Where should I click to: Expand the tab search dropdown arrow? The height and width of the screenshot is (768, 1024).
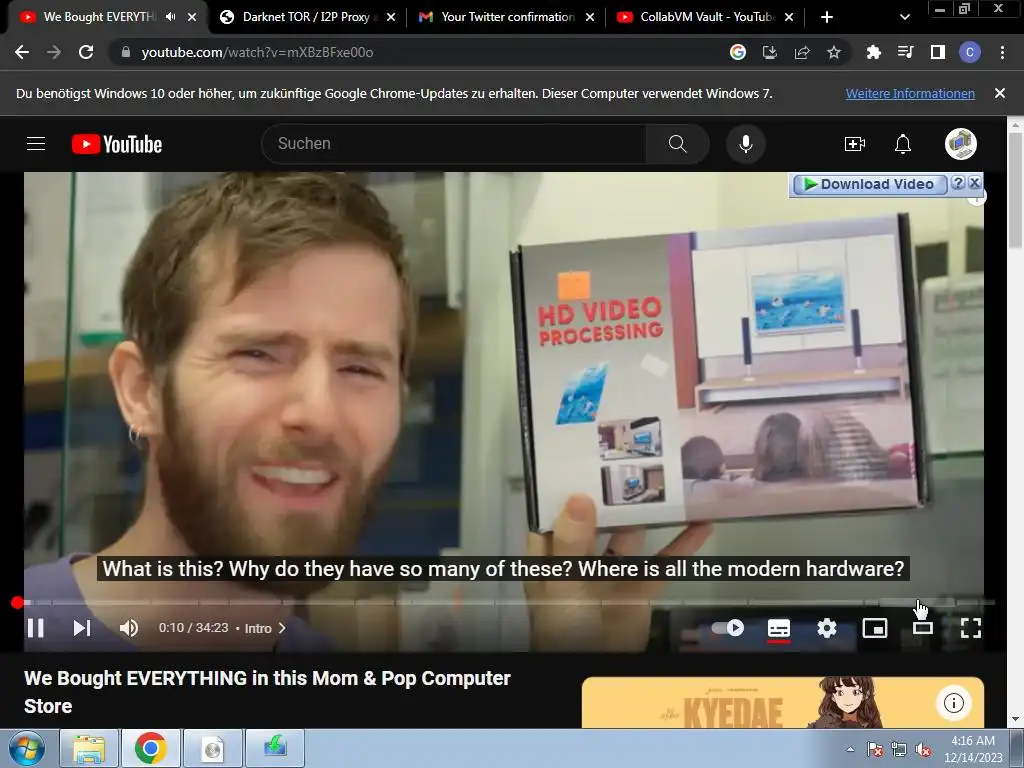coord(904,17)
